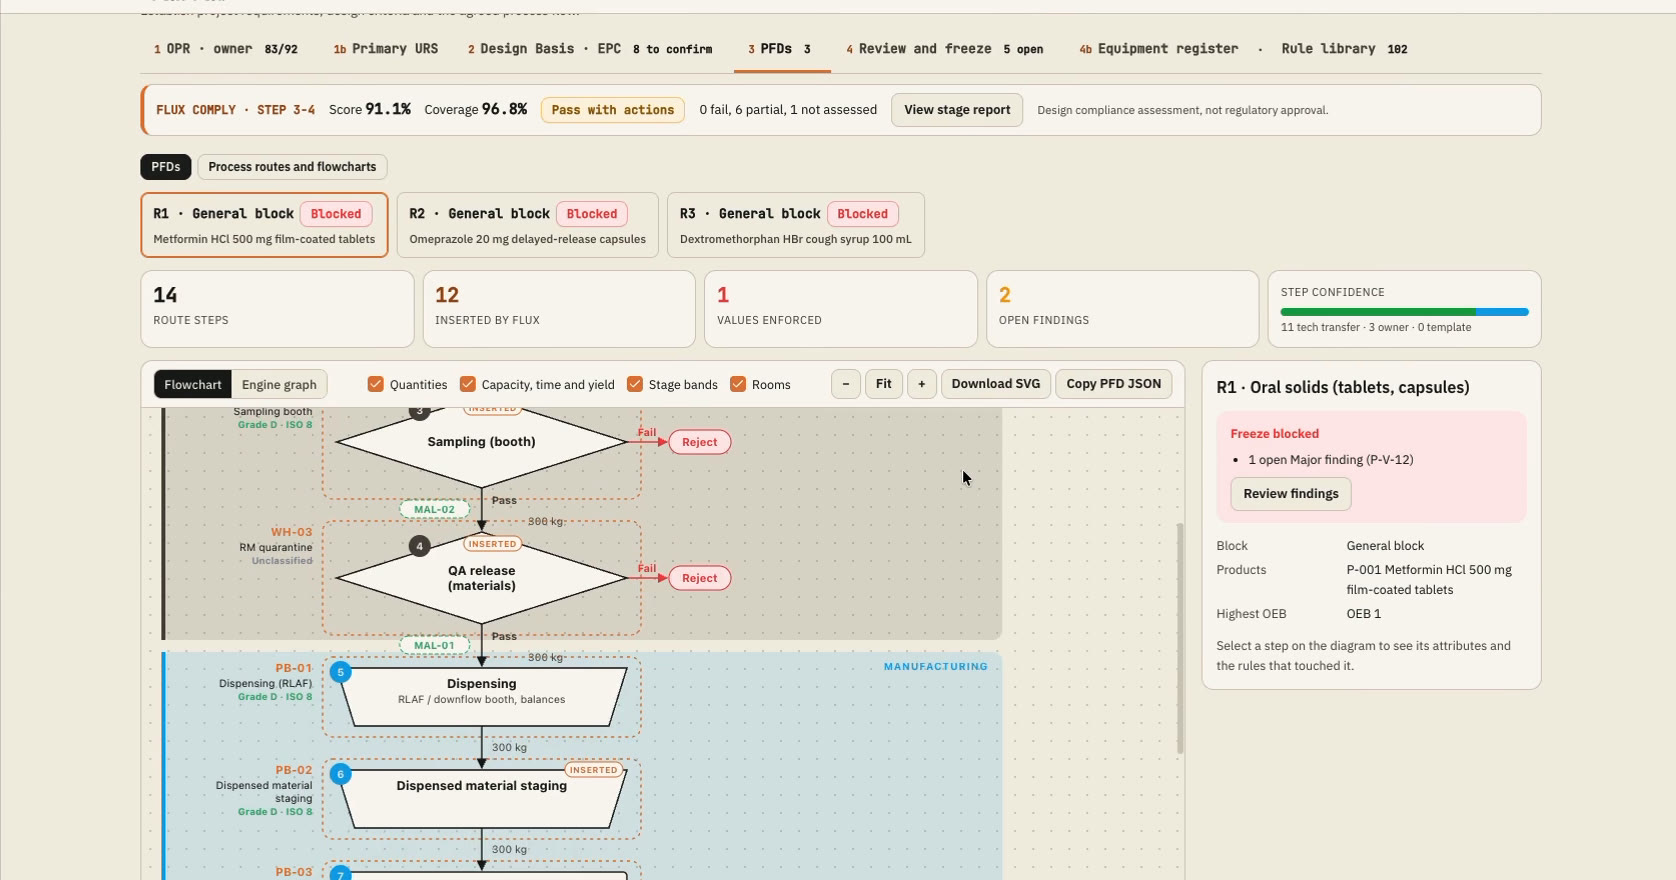This screenshot has width=1676, height=880.
Task: Select the Sampling (booth) diamond step
Action: [481, 442]
